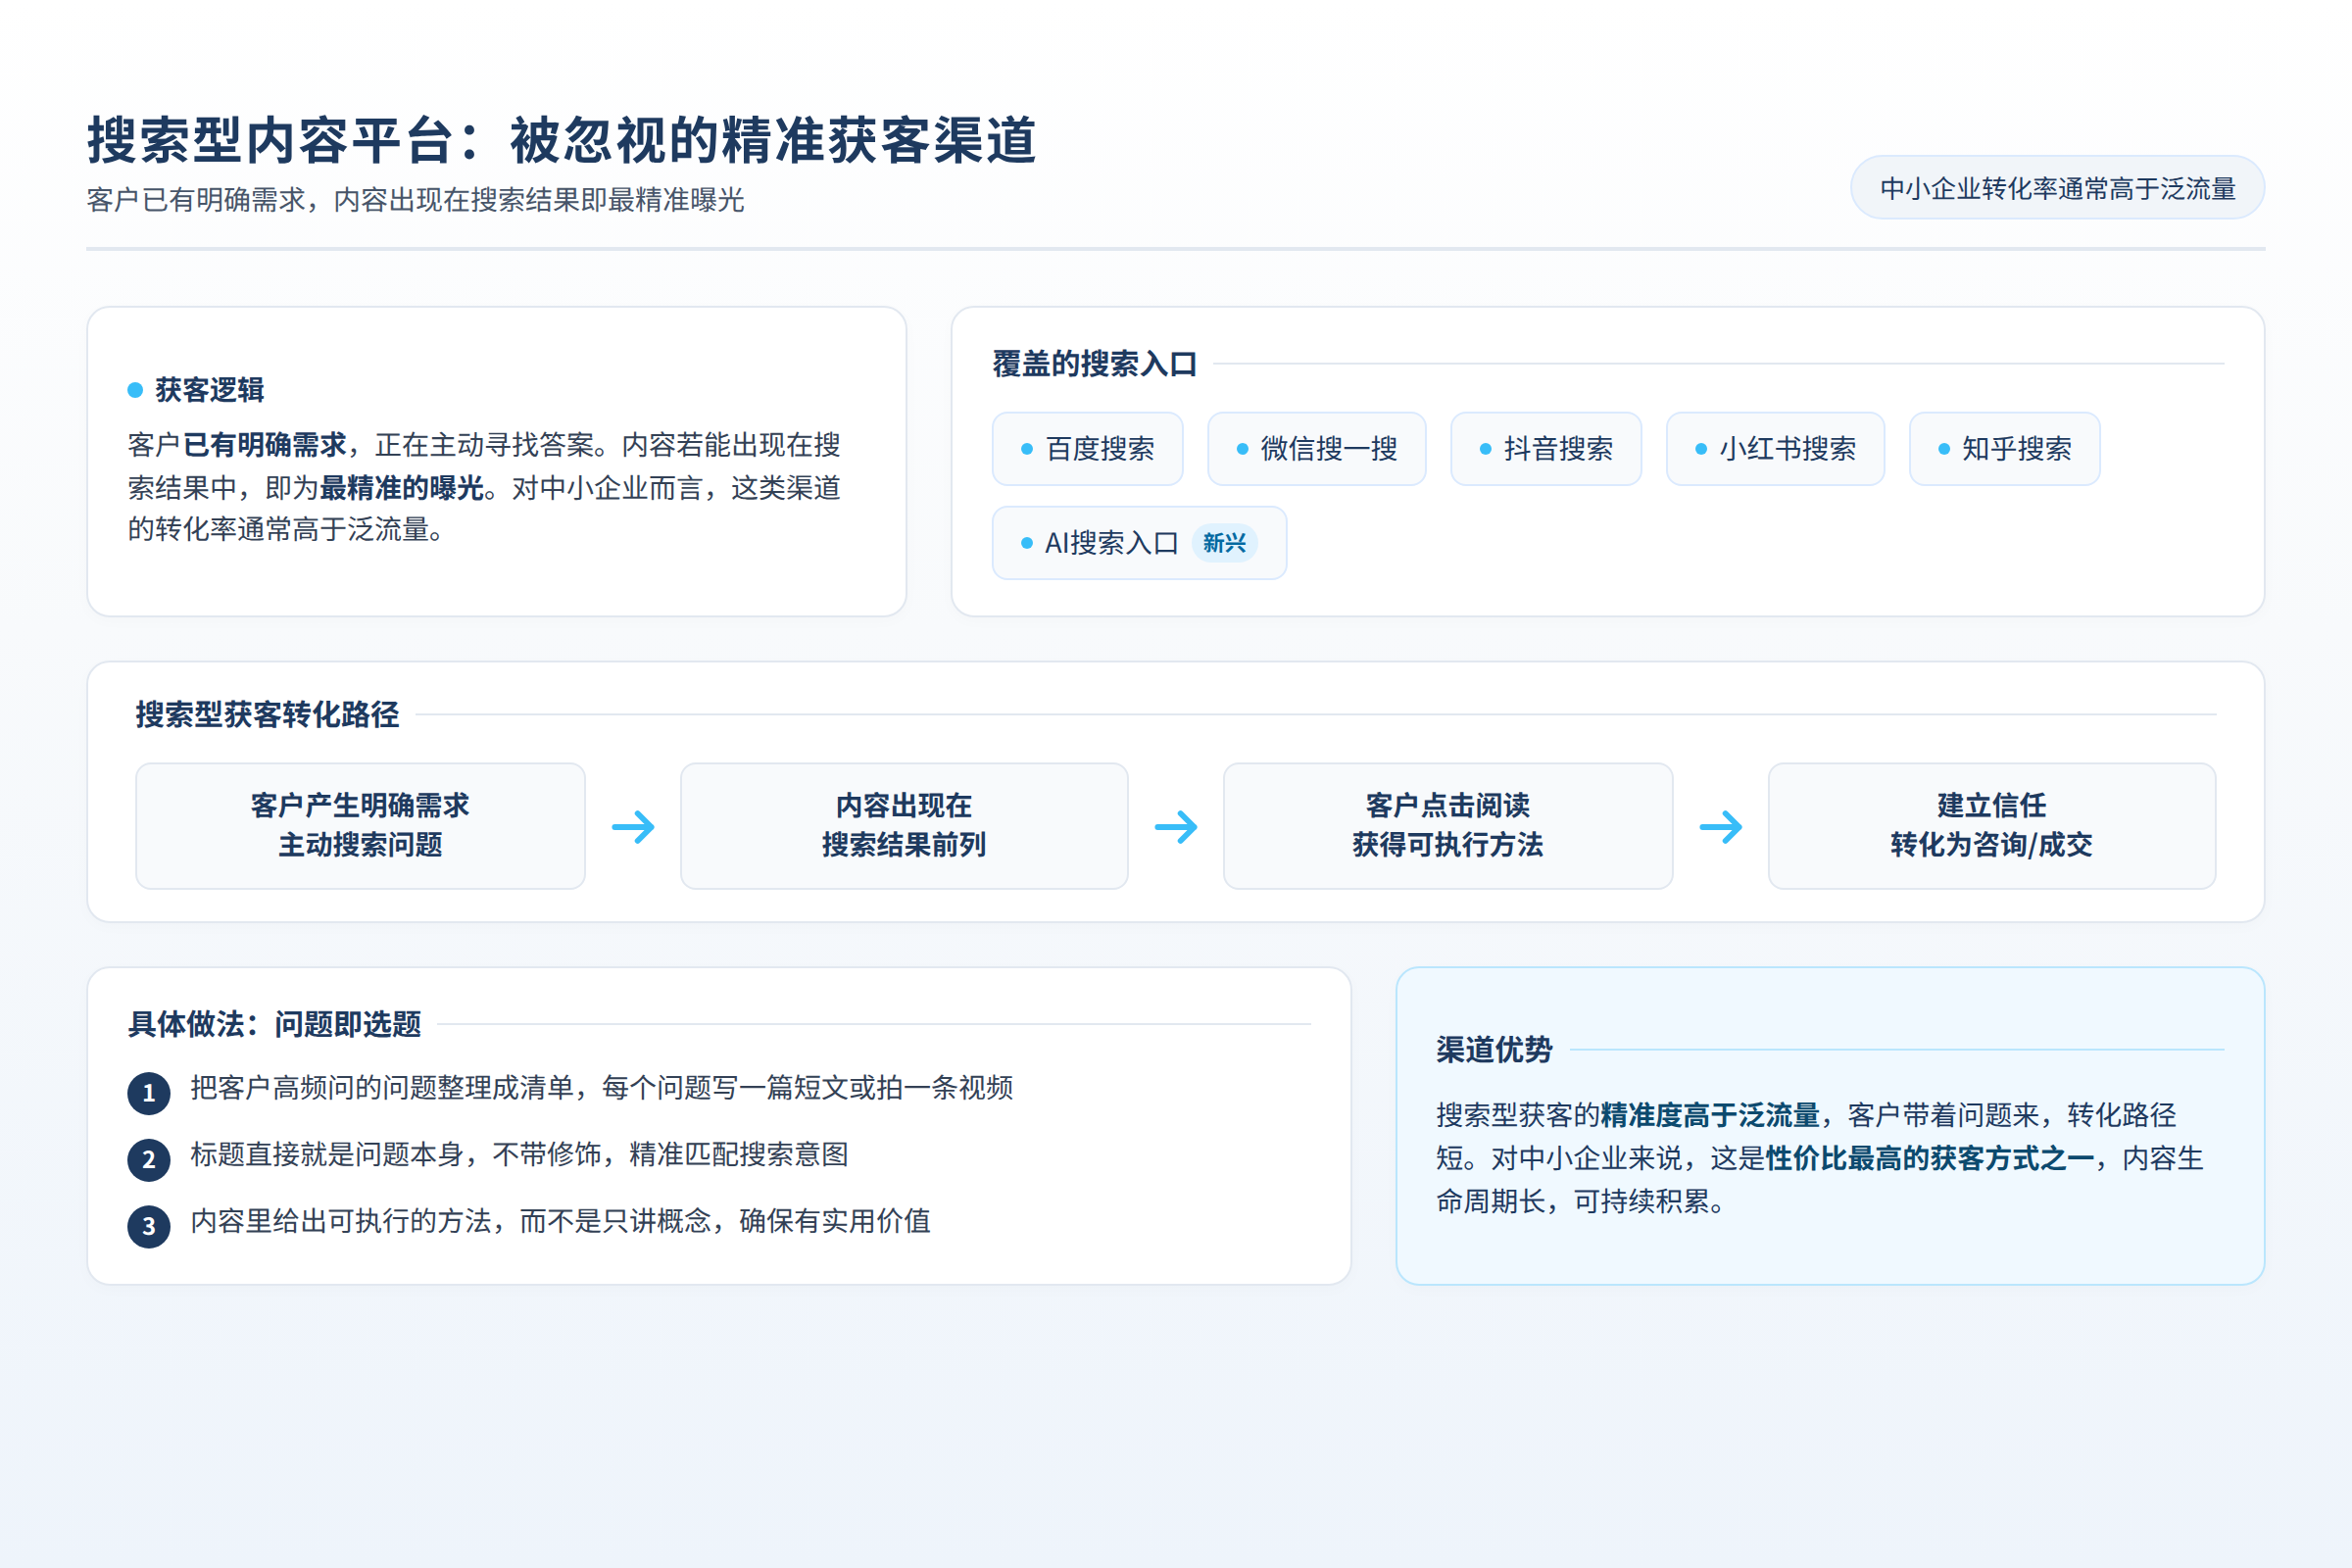Click bold text 精准度高于泛流量

click(x=1710, y=1115)
